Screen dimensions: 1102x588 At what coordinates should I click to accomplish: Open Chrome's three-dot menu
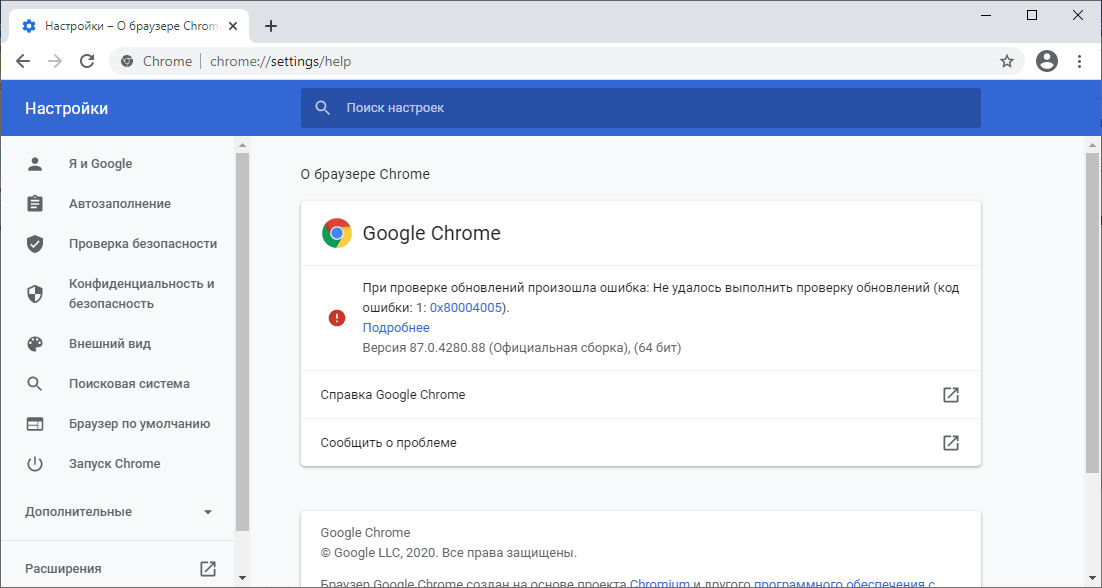[1080, 61]
